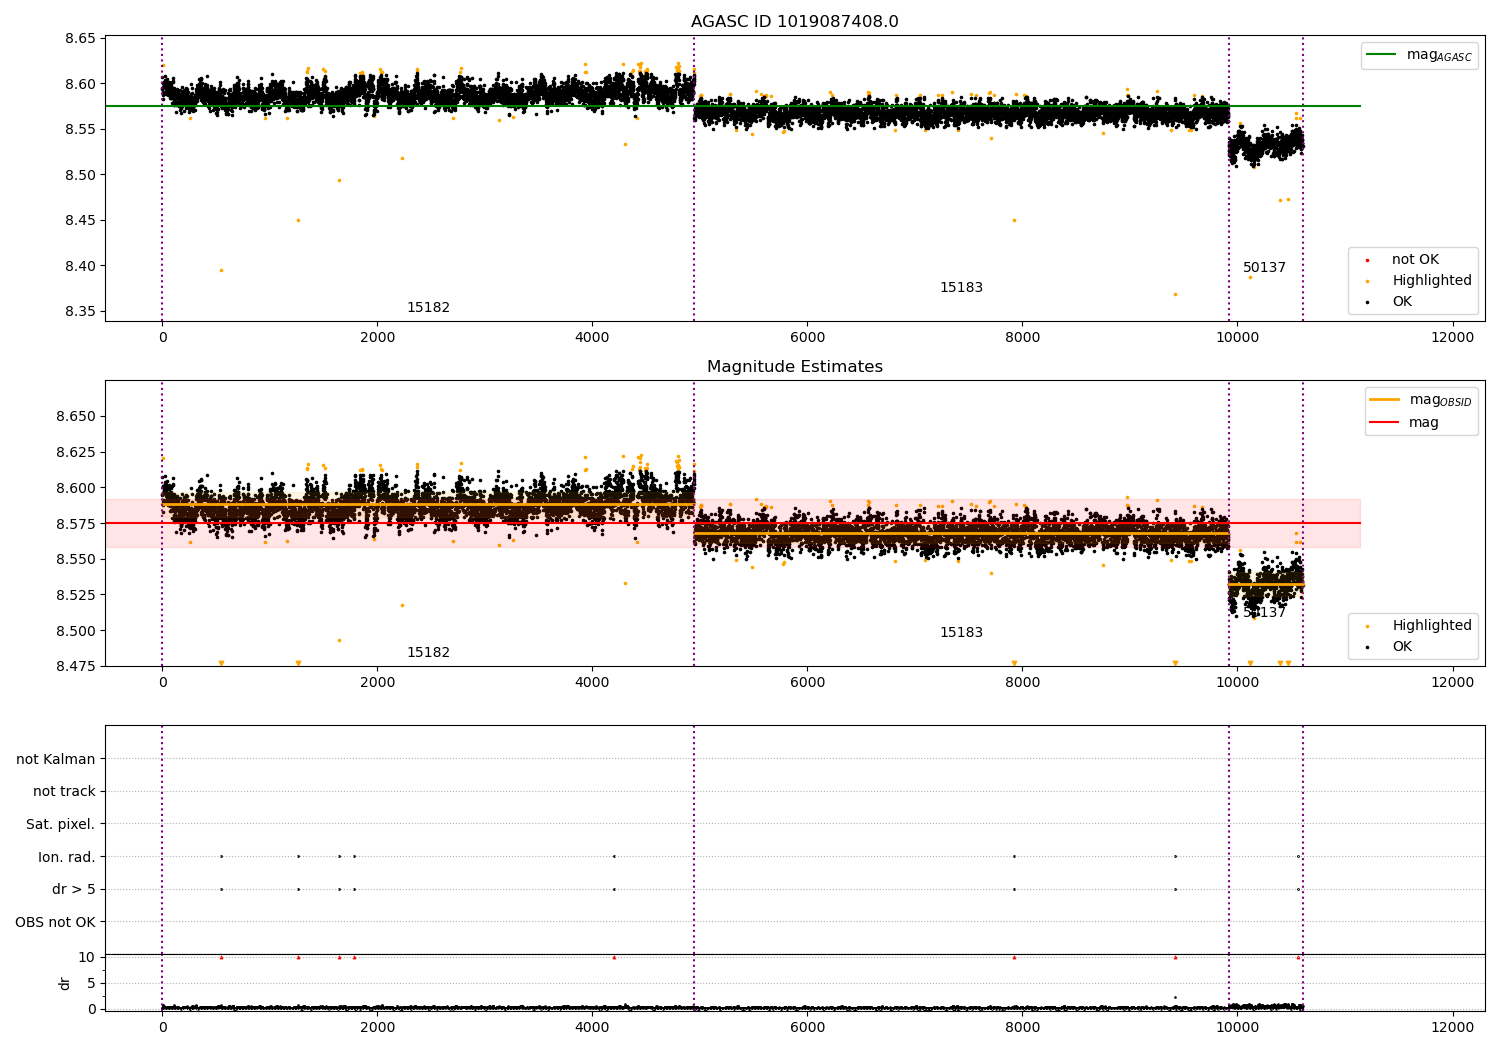Click x-tick 8000 under Magnitude Estimates plot

coord(1022,683)
